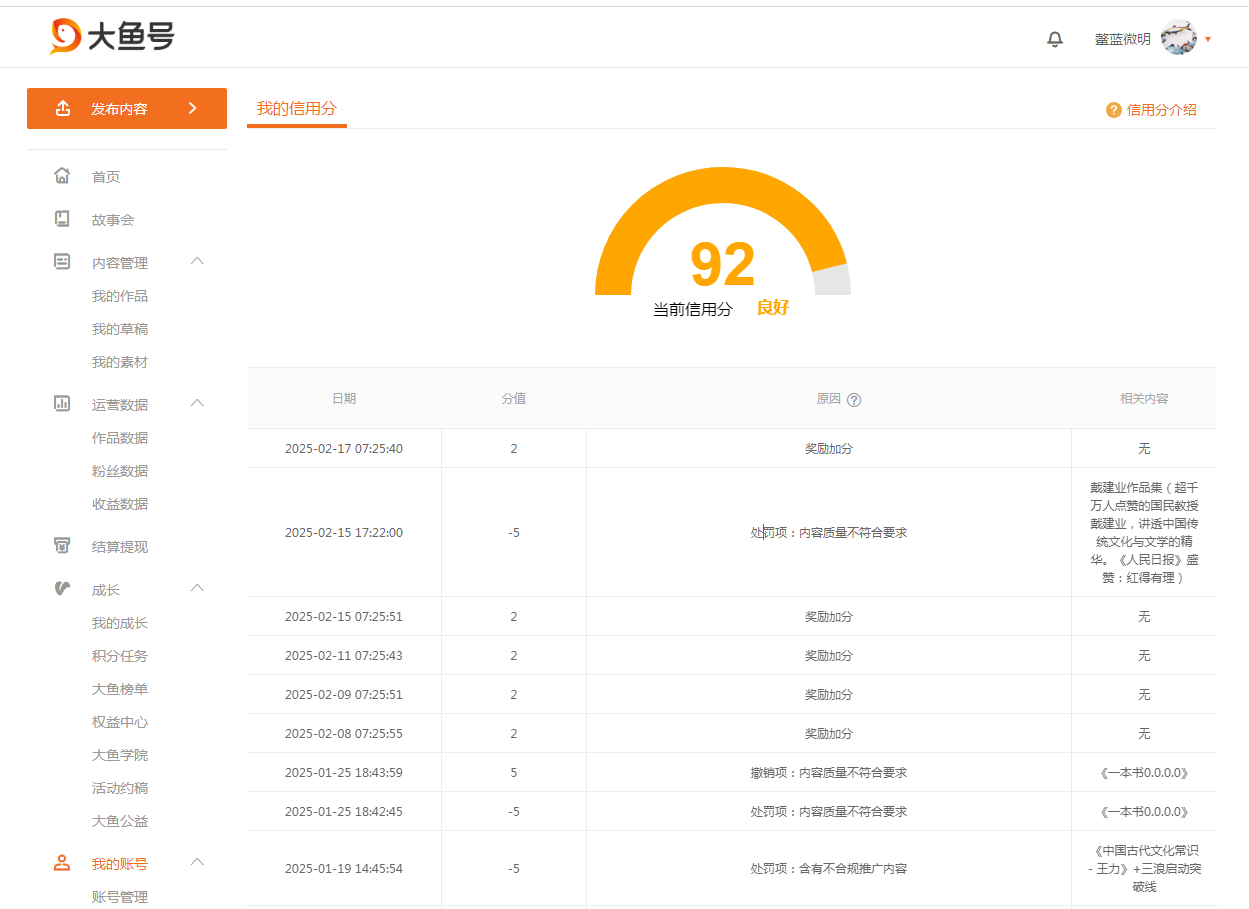Viewport: 1249px width, 909px height.
Task: Click the 良好 rating label
Action: click(773, 308)
